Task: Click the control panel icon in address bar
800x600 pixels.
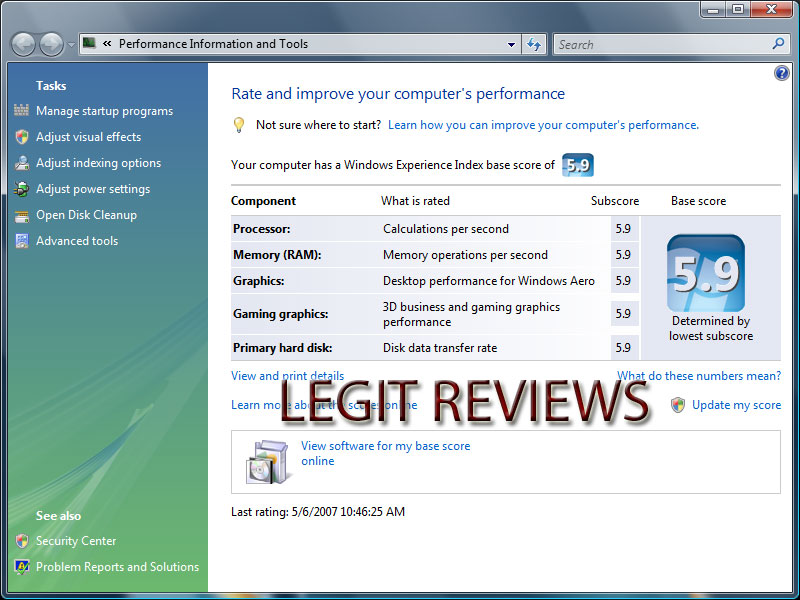Action: coord(89,43)
